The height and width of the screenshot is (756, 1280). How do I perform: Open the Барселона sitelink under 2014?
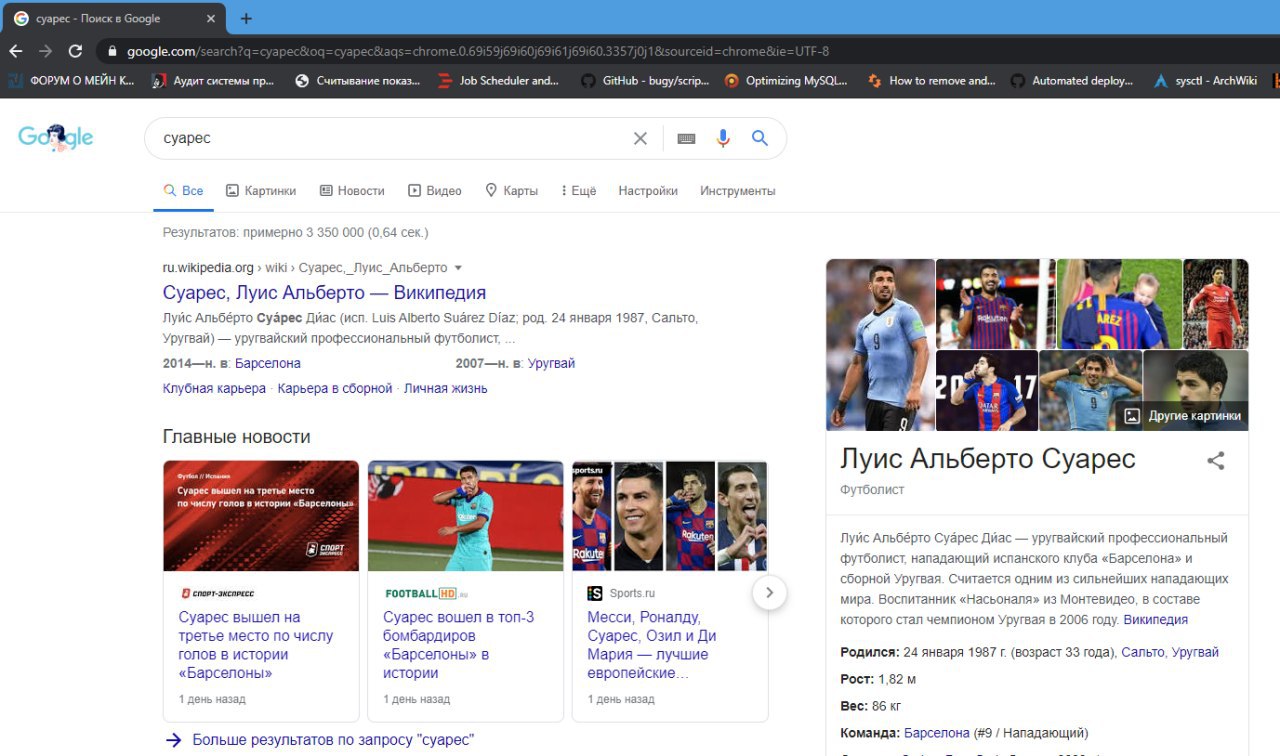tap(268, 363)
